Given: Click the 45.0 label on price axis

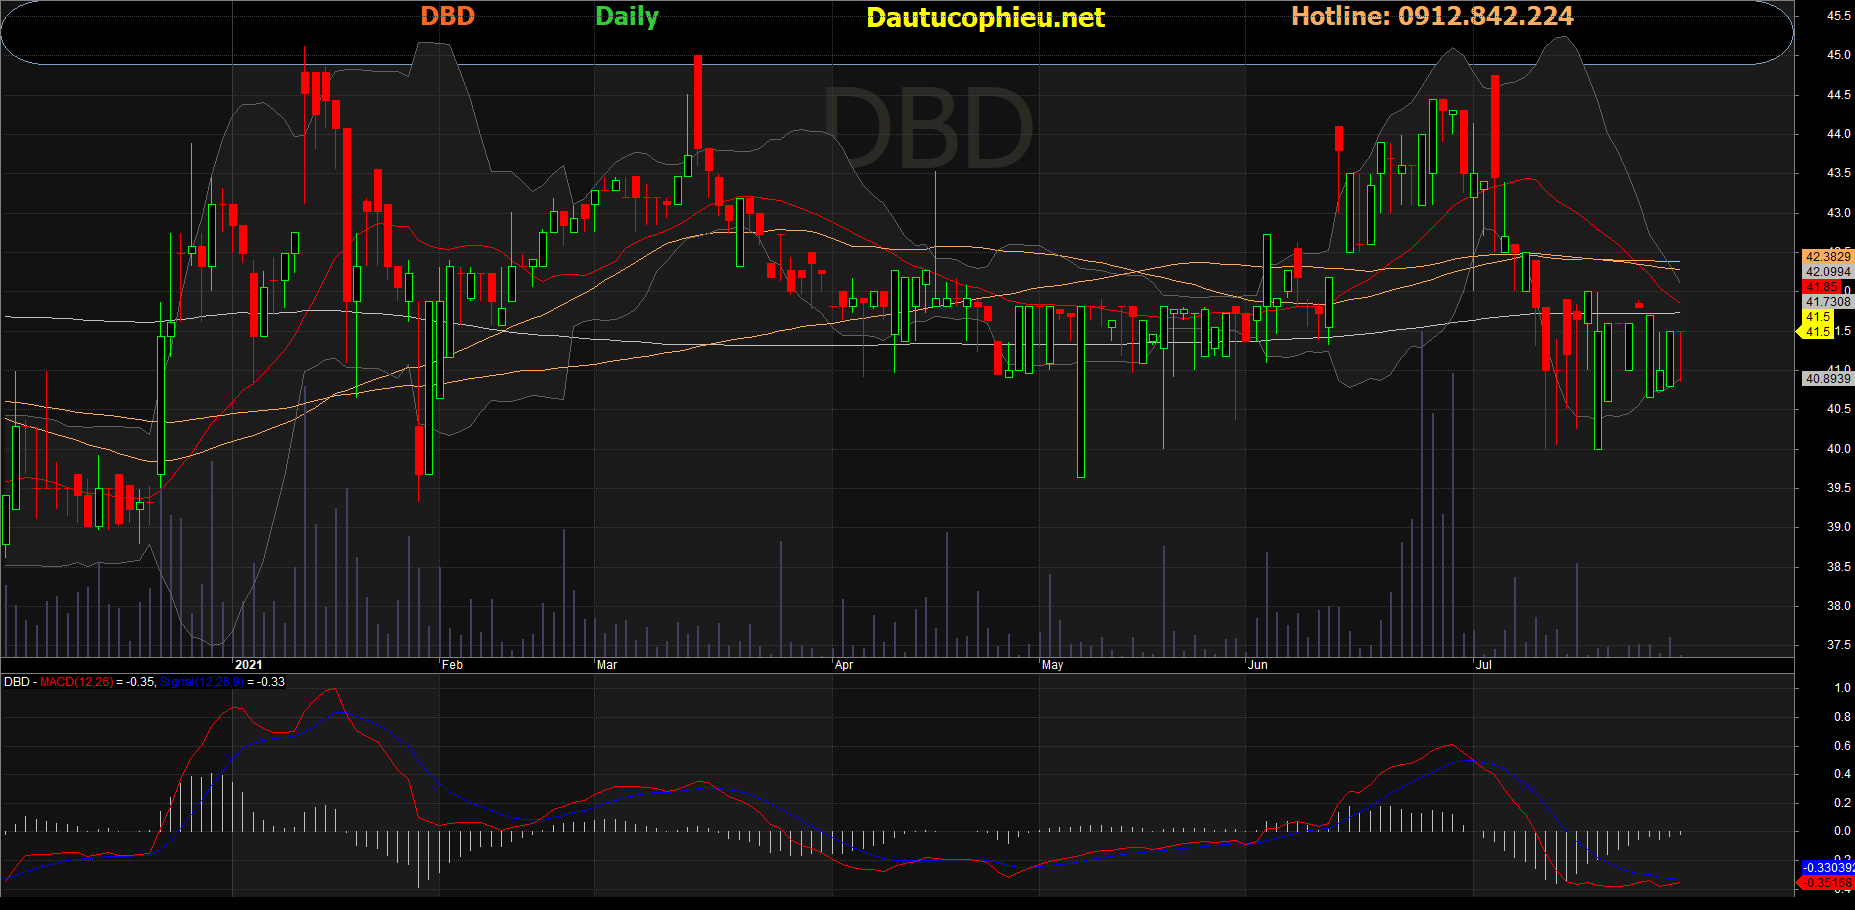Looking at the screenshot, I should click(1838, 55).
